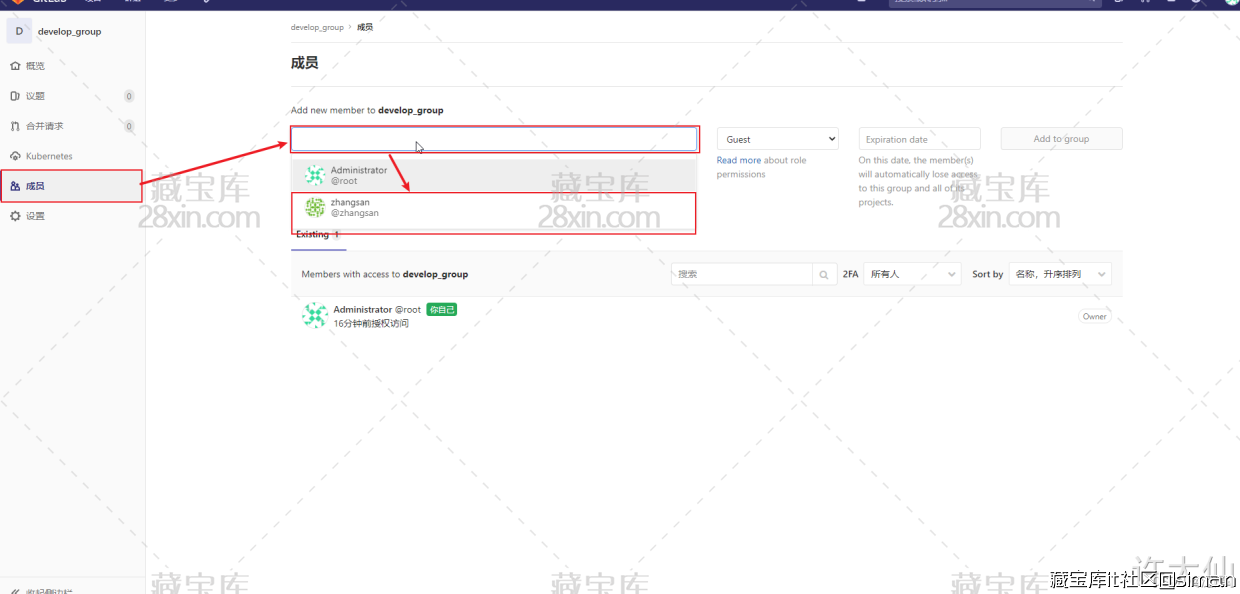Screen dimensions: 1240x594
Task: Click the member 搜索 search box
Action: click(741, 274)
